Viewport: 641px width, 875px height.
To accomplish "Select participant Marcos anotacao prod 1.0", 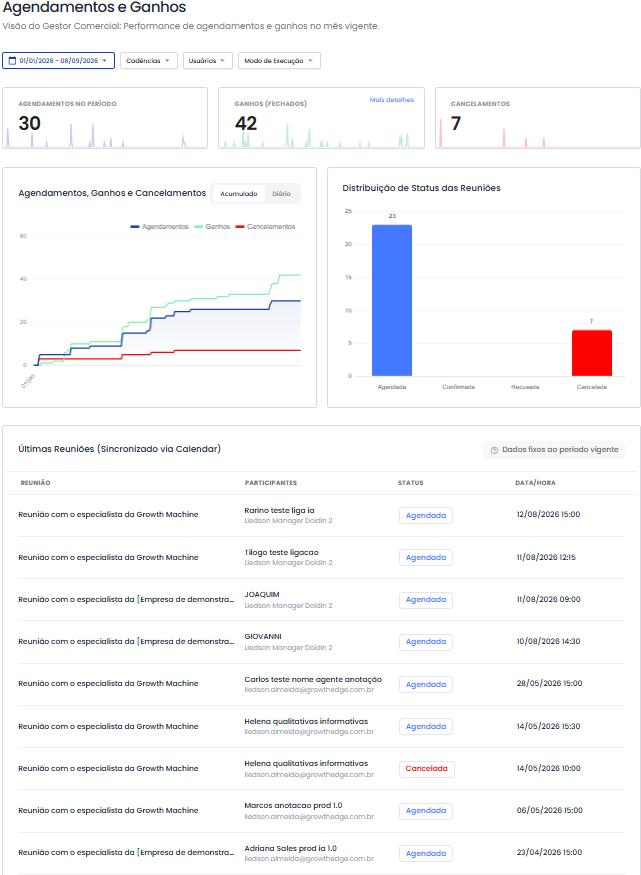I will click(x=293, y=805).
